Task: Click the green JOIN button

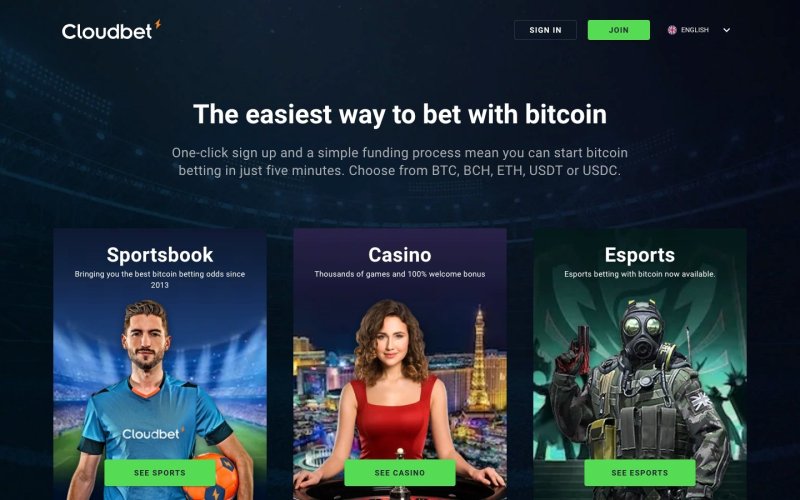Action: click(618, 30)
